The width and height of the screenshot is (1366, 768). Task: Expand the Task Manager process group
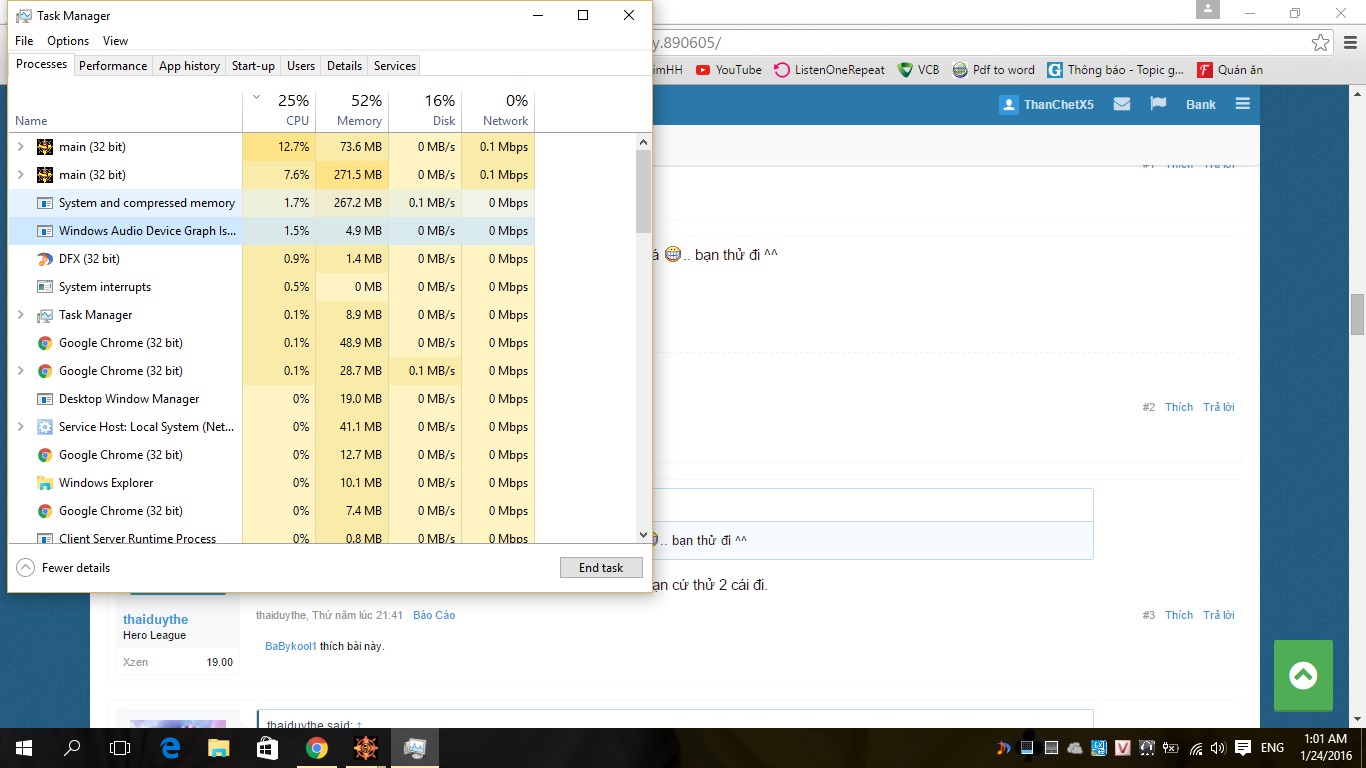[x=21, y=315]
